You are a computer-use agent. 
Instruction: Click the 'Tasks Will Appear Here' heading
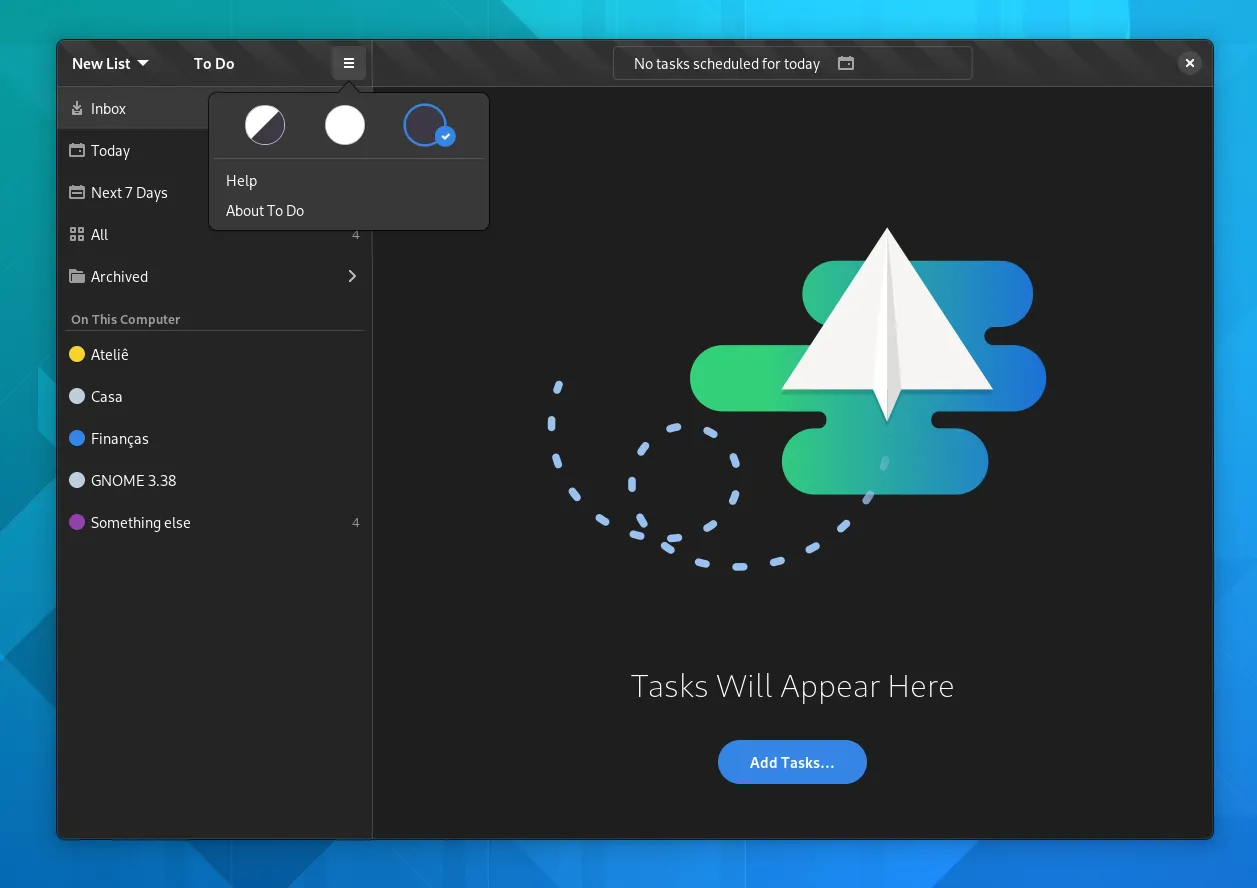pos(792,687)
